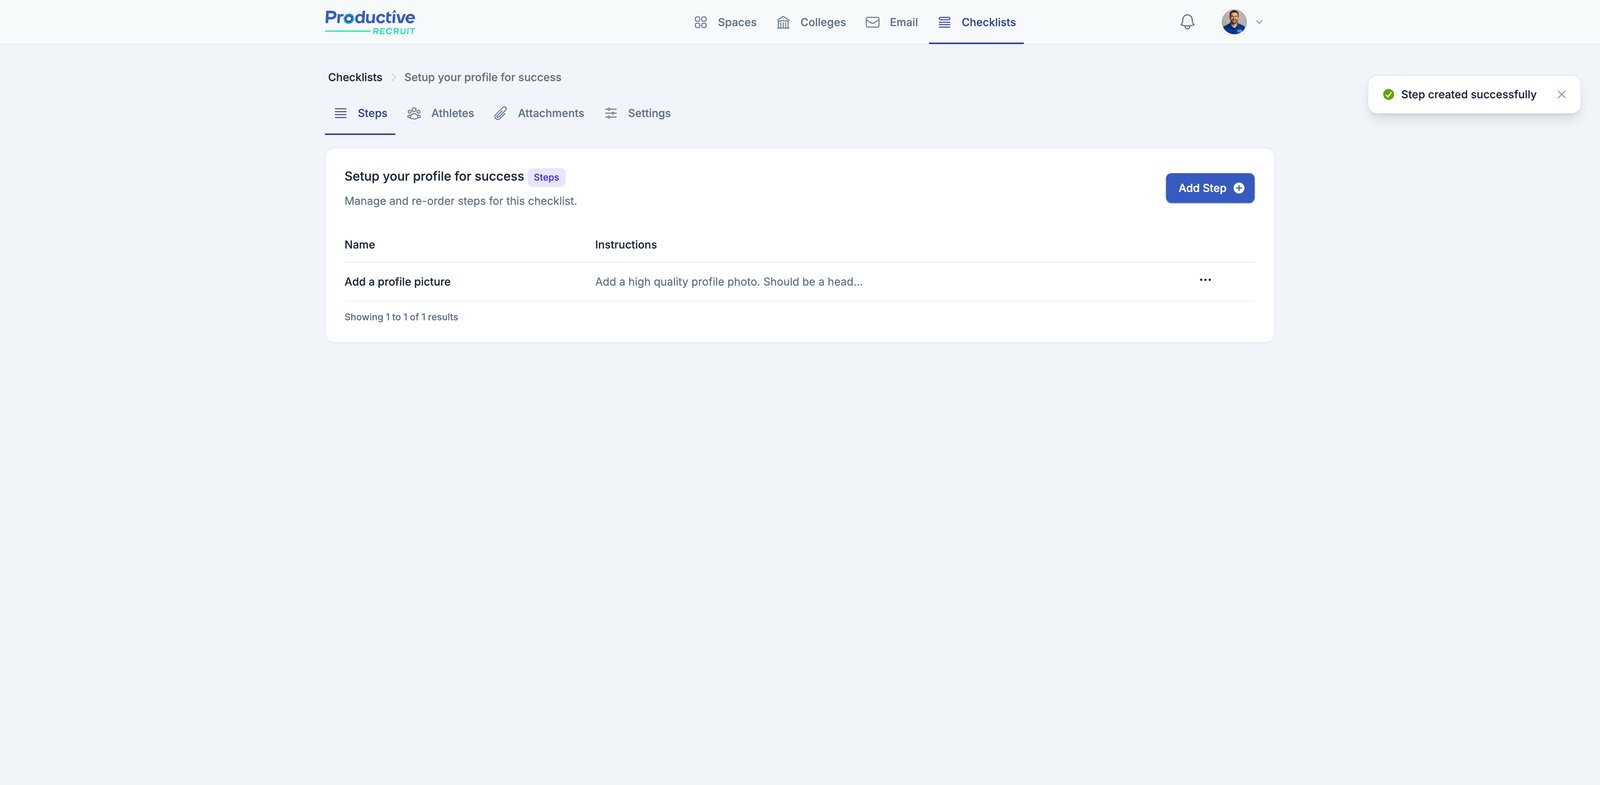Click the step instructions text

(728, 282)
